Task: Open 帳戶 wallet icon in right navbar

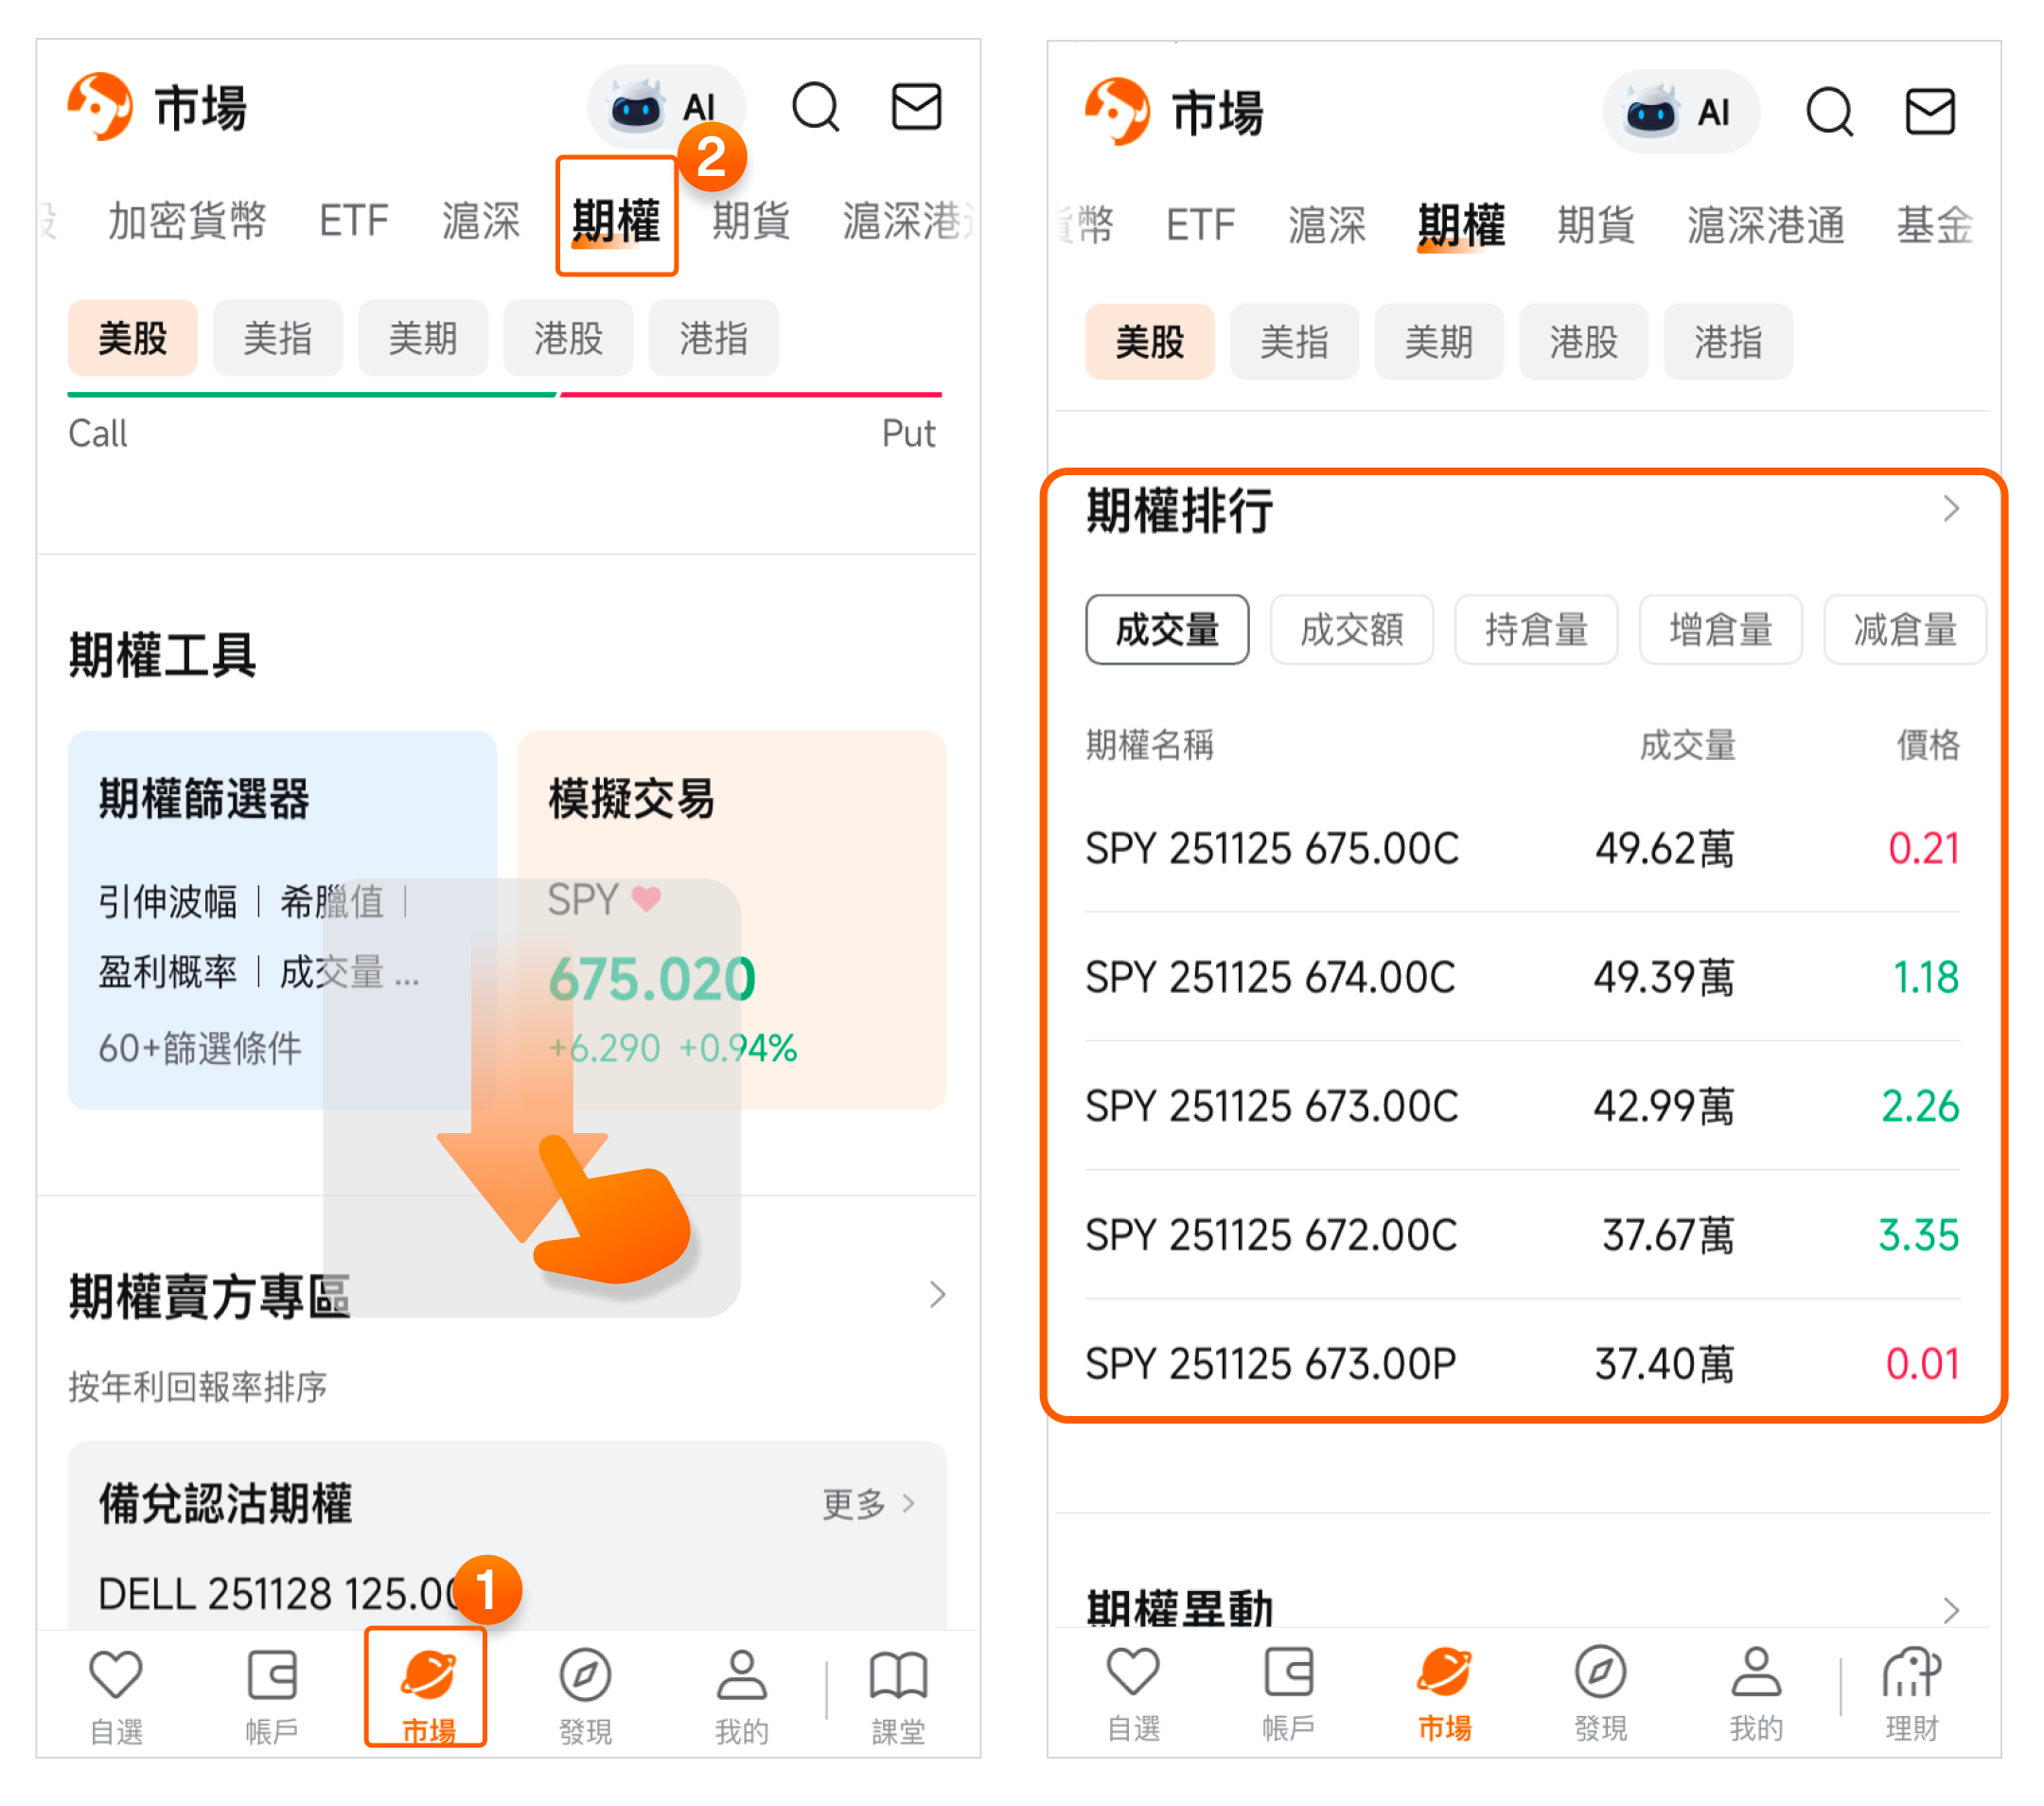Action: click(1287, 1690)
